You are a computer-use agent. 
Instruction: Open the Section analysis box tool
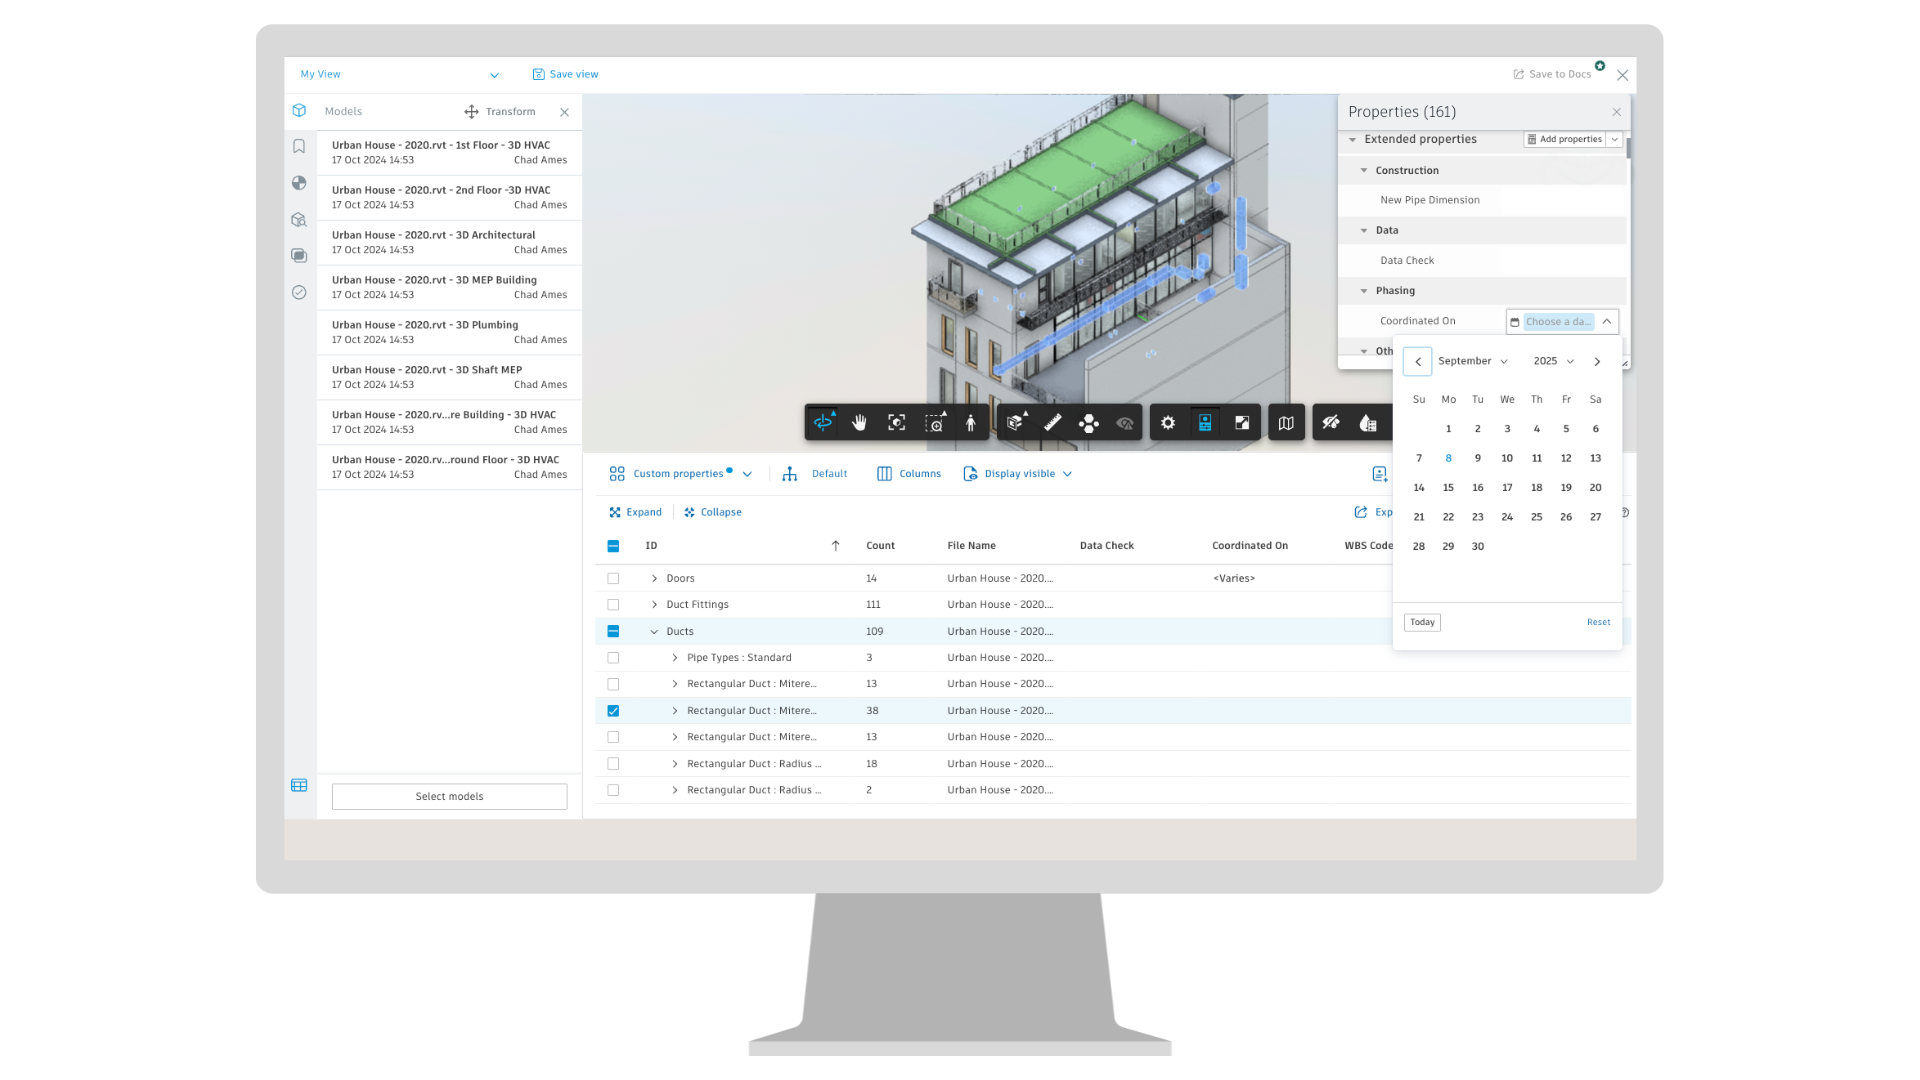click(x=1016, y=423)
